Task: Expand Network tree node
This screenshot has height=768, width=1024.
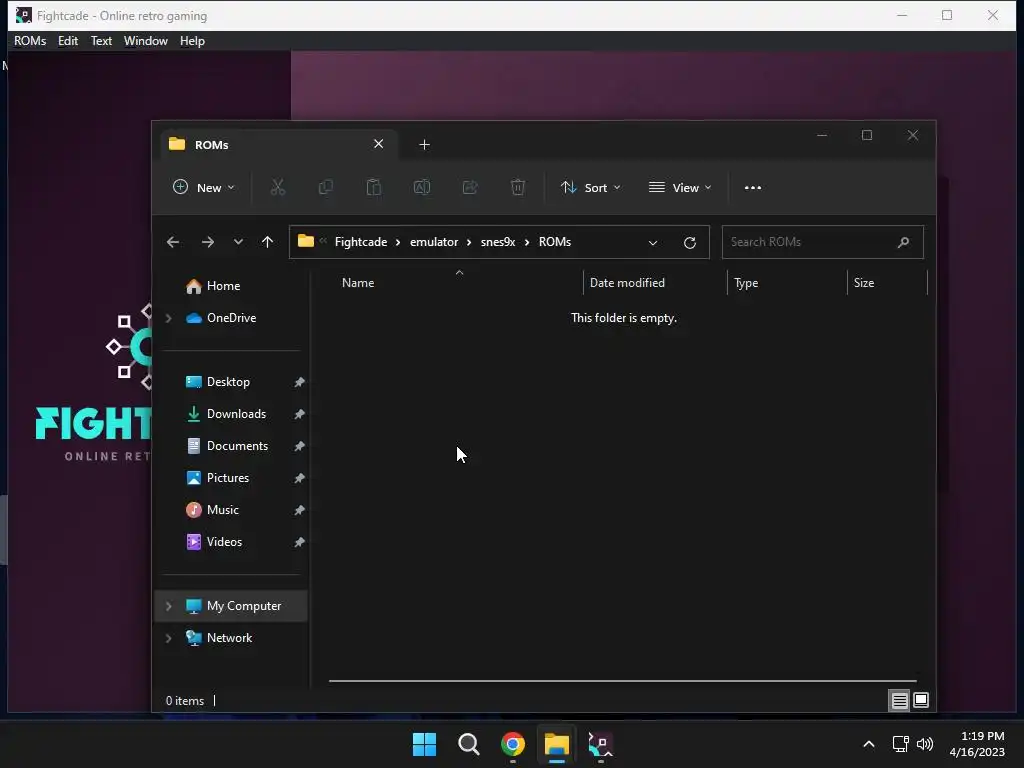Action: pyautogui.click(x=168, y=638)
